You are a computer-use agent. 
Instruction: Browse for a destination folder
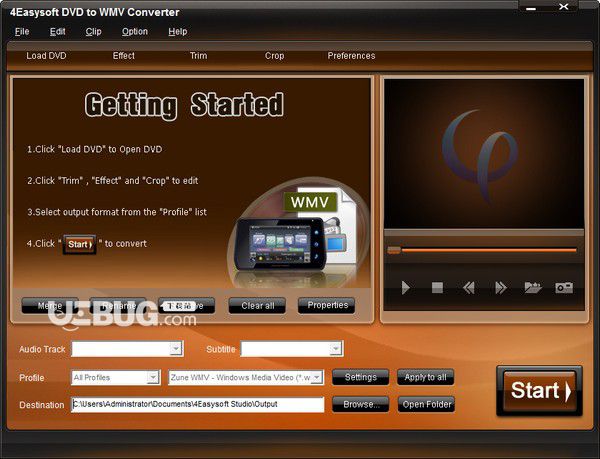click(360, 404)
